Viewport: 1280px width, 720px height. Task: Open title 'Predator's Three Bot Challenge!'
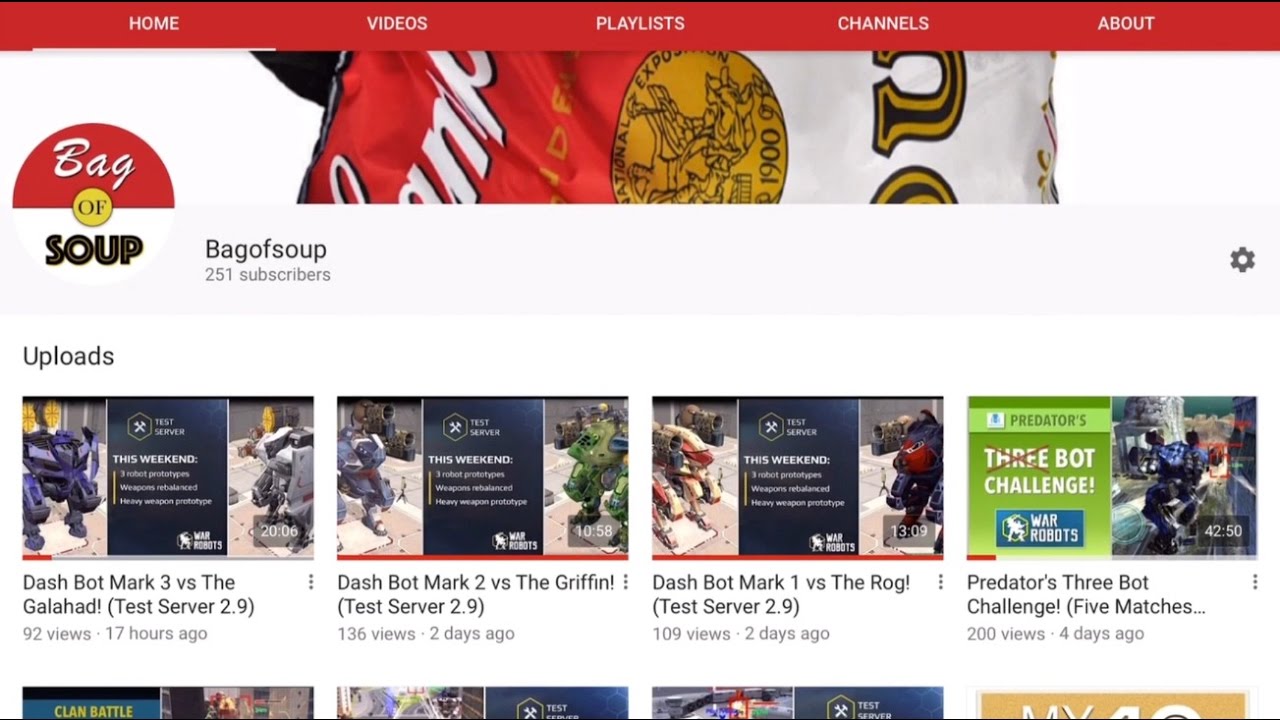[1086, 594]
